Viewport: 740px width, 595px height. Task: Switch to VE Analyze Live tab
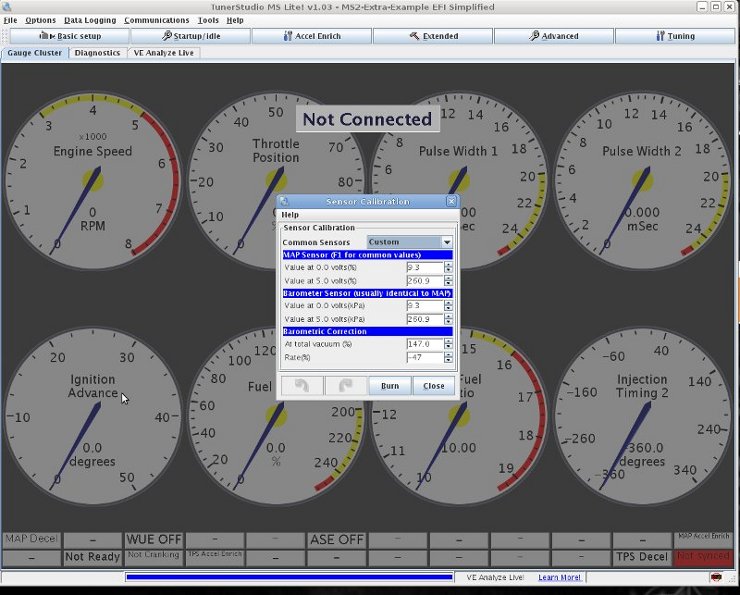pos(164,53)
